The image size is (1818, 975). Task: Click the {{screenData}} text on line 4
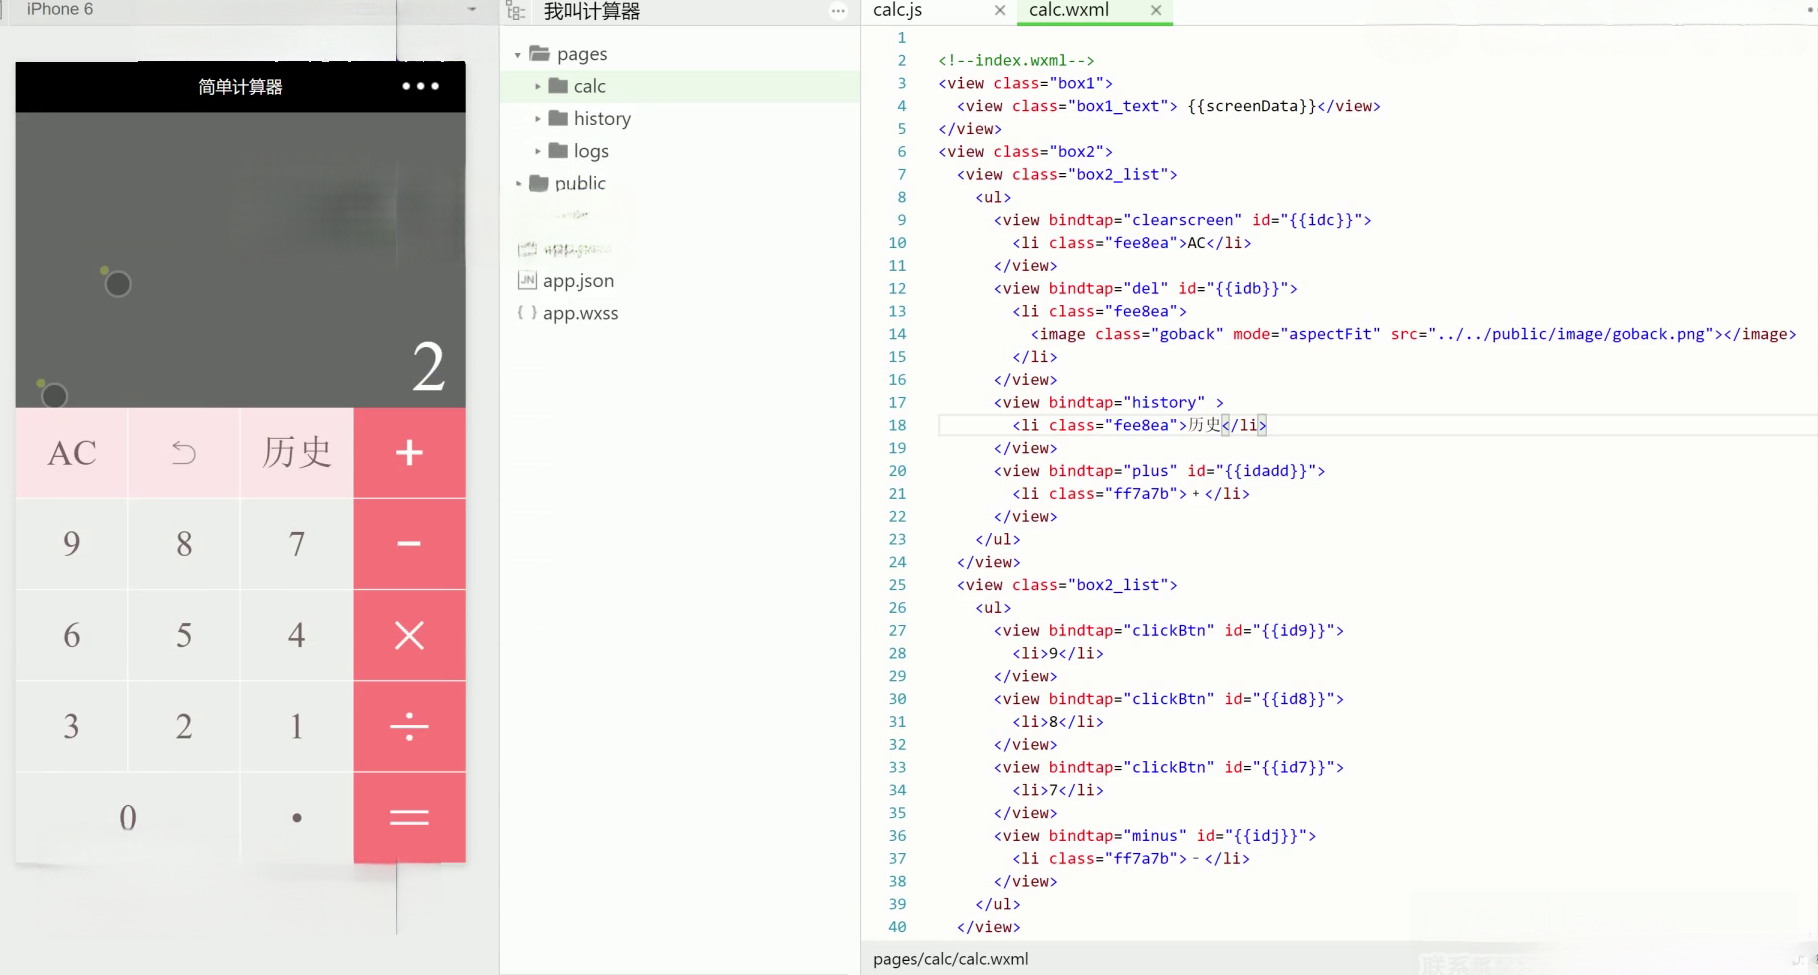1252,106
